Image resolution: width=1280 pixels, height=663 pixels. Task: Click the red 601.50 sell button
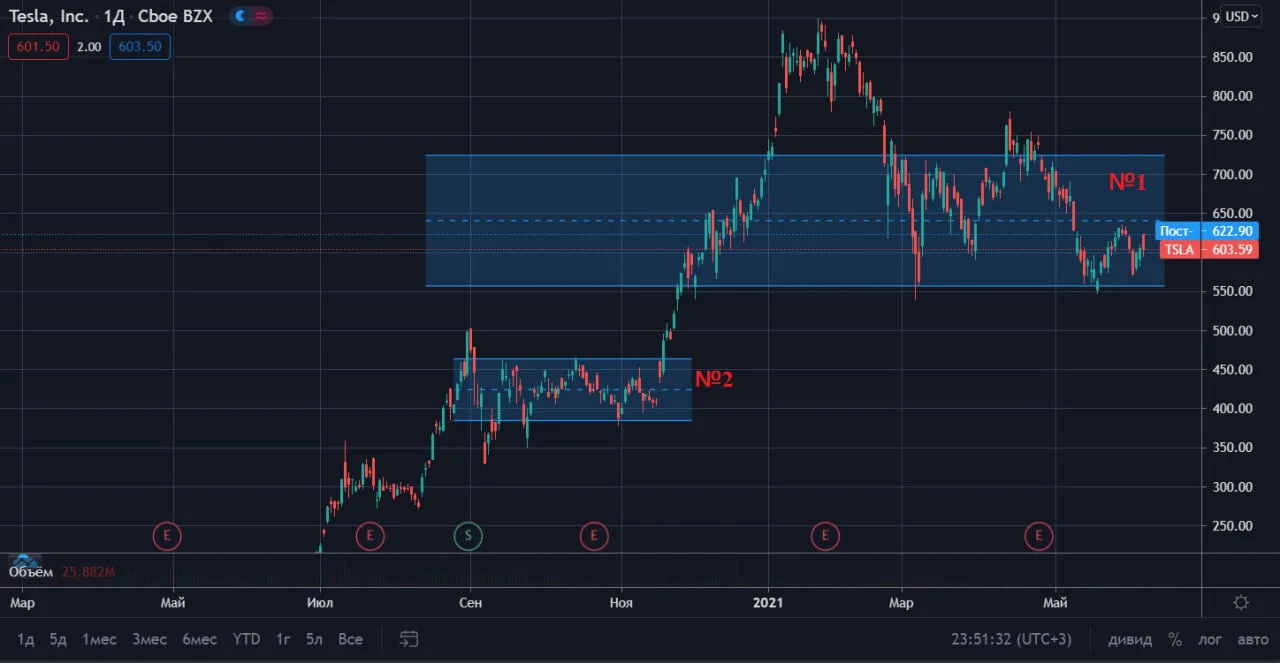pos(38,46)
